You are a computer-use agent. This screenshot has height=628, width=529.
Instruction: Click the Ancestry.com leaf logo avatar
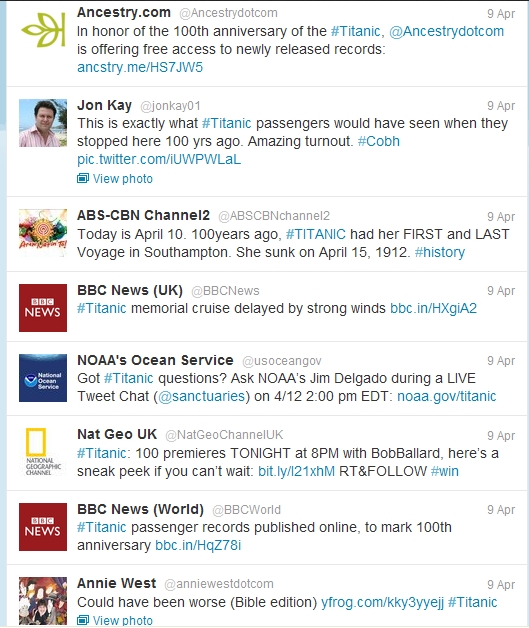coord(43,31)
